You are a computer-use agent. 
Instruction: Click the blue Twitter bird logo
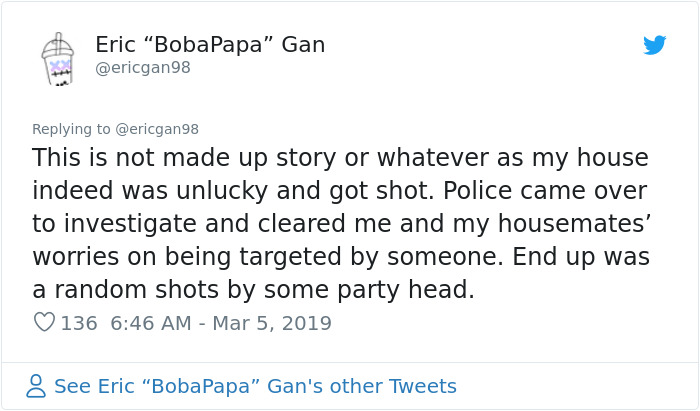coord(654,45)
